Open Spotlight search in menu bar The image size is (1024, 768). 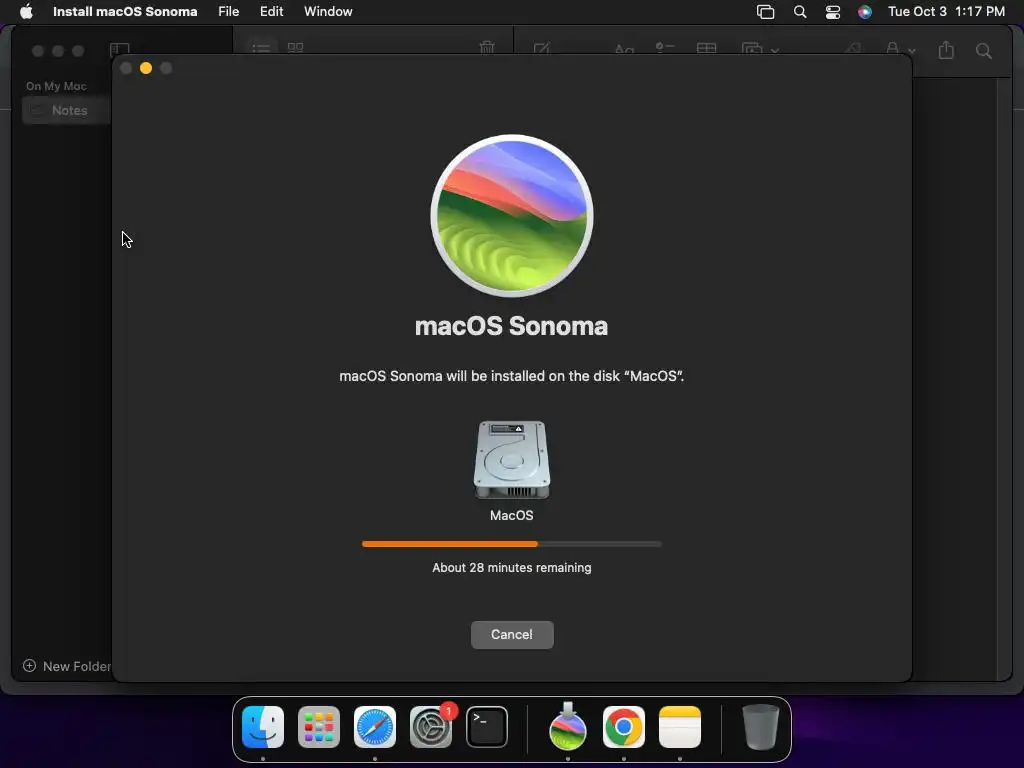coord(800,12)
